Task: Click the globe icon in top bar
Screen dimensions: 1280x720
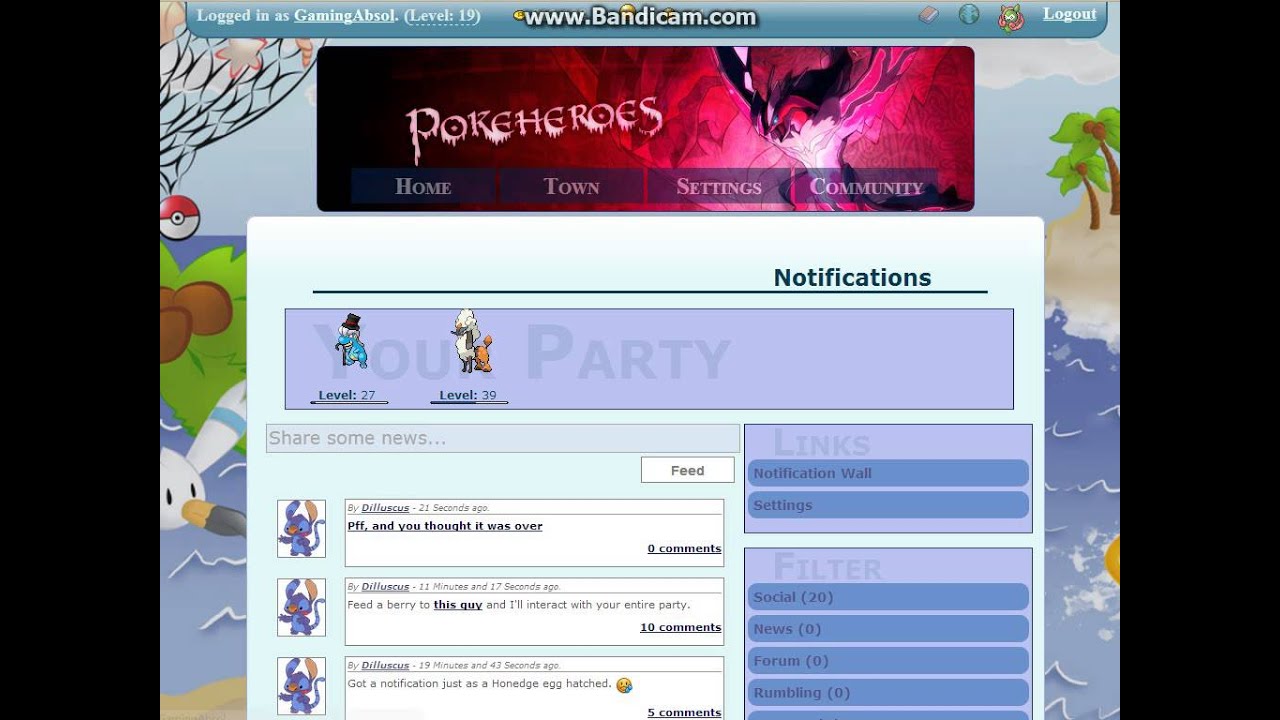Action: pyautogui.click(x=969, y=14)
